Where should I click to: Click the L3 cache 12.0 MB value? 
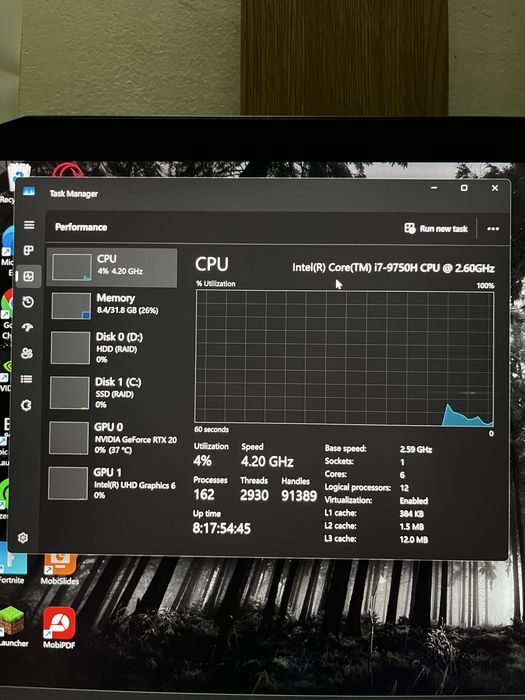click(x=414, y=540)
